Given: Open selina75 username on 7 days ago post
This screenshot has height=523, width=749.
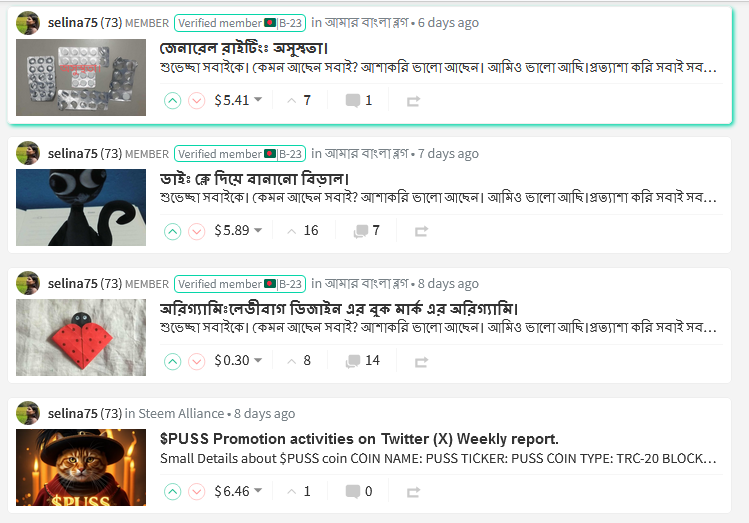Looking at the screenshot, I should tap(73, 153).
